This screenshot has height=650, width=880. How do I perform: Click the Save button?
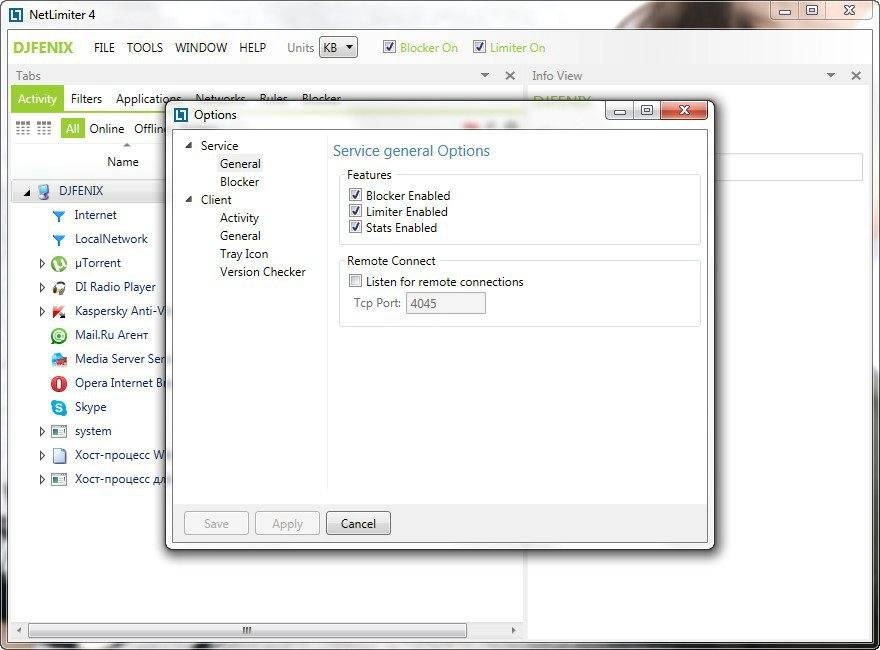pyautogui.click(x=216, y=524)
